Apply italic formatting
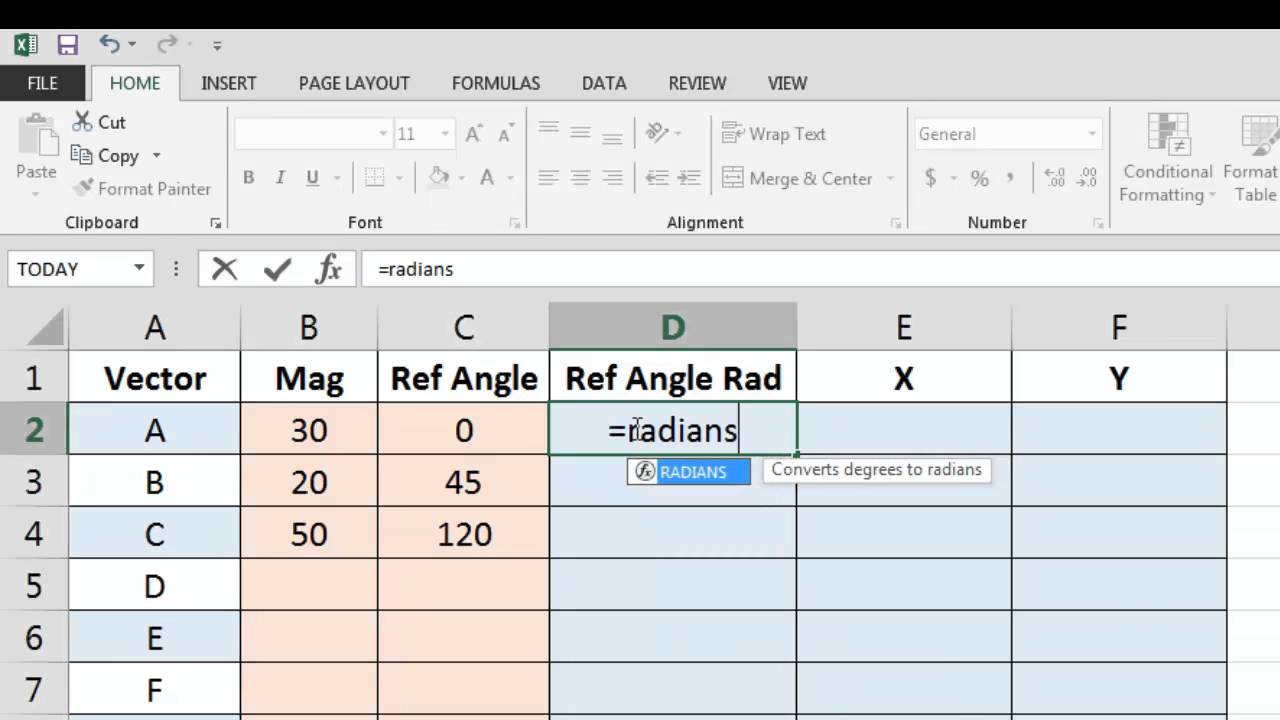 click(x=280, y=177)
